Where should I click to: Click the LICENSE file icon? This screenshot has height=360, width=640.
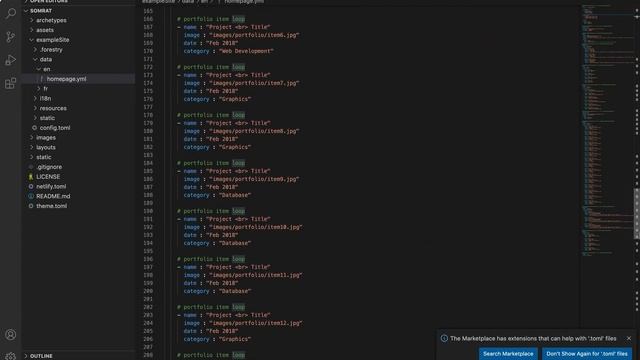click(31, 177)
